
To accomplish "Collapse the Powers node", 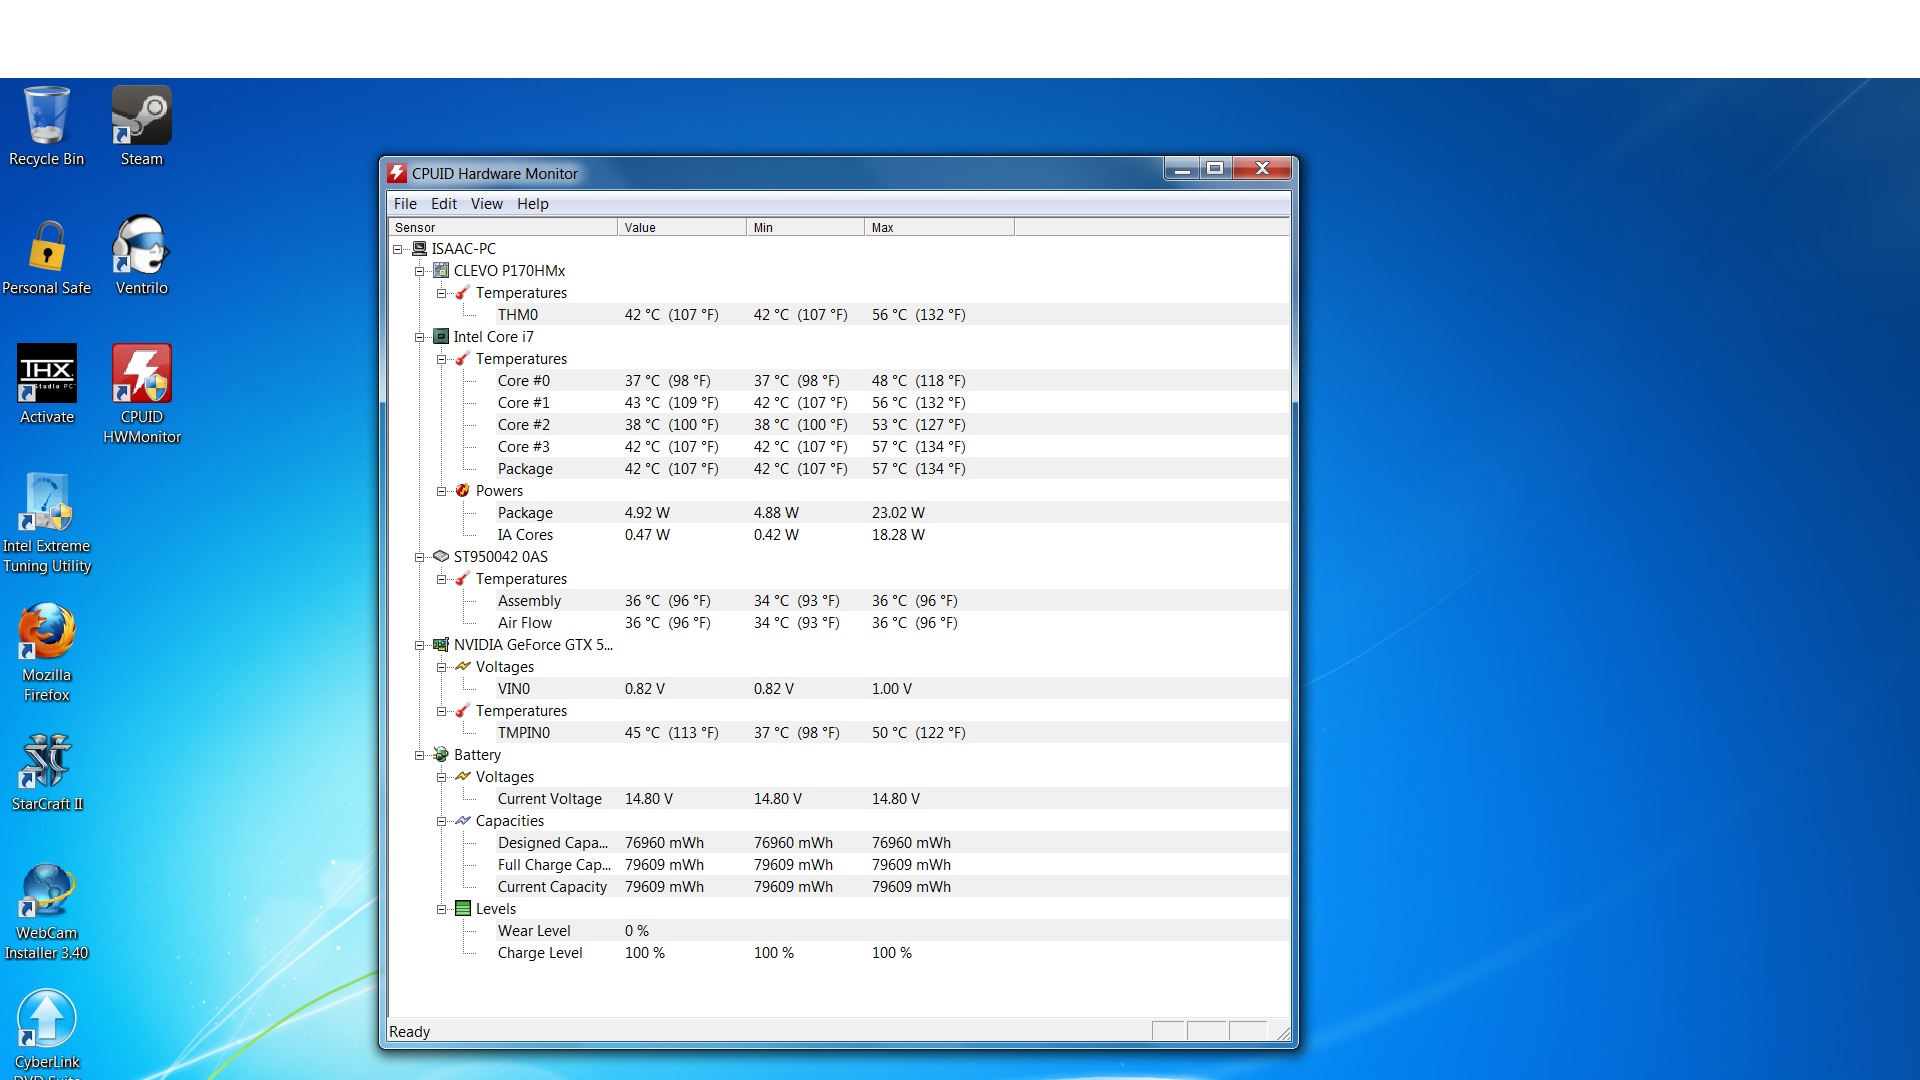I will 442,491.
